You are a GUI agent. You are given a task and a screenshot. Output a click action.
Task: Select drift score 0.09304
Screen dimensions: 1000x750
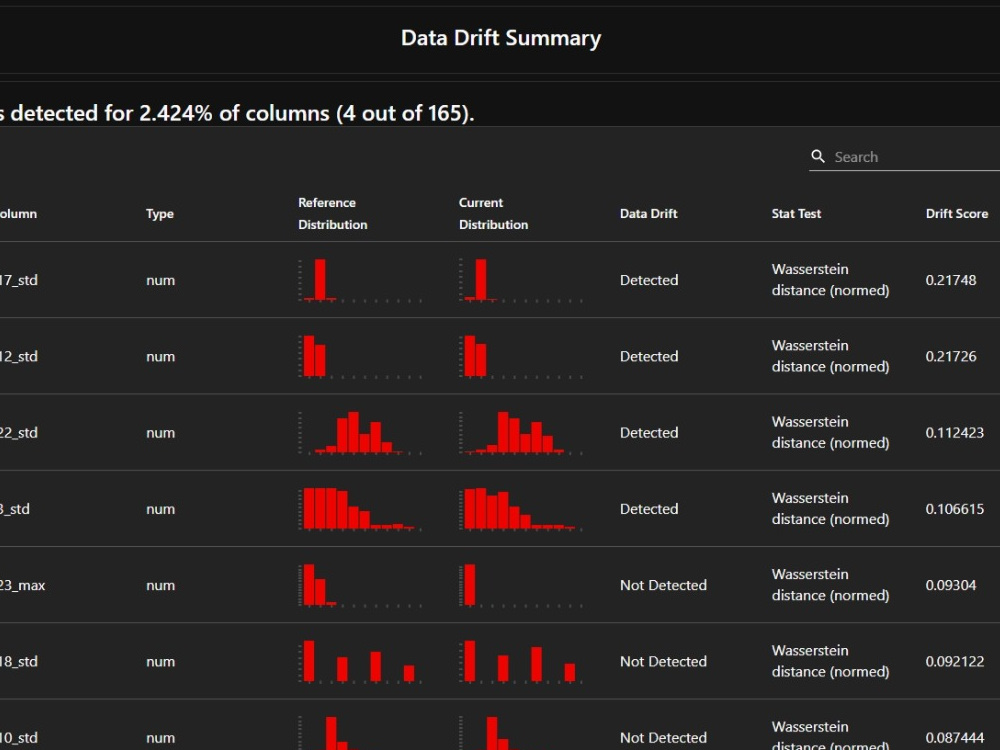tap(950, 585)
